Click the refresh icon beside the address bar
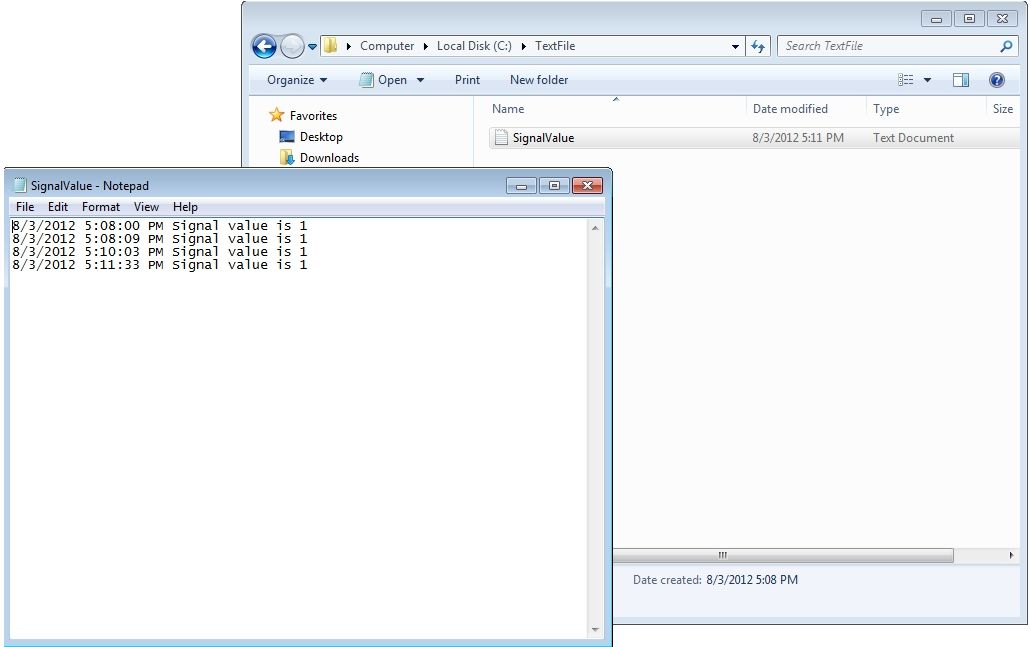Viewport: 1030px width, 647px height. click(x=758, y=45)
